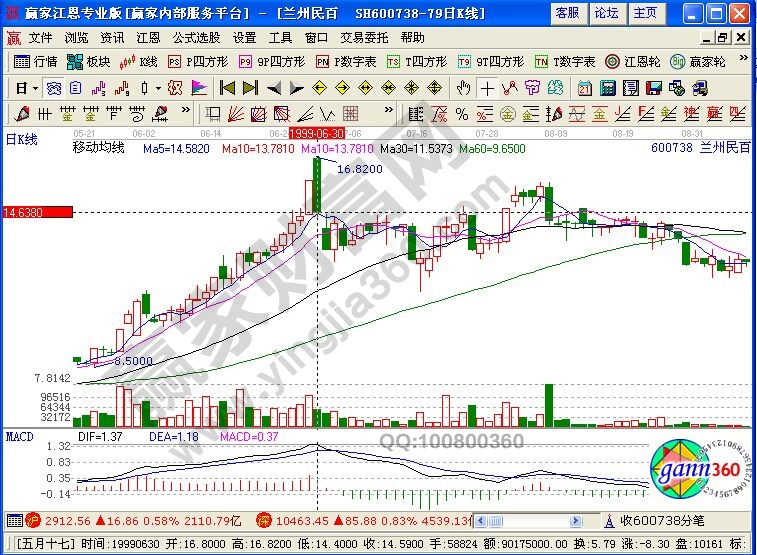Open the 行情 quotes view

pos(36,61)
